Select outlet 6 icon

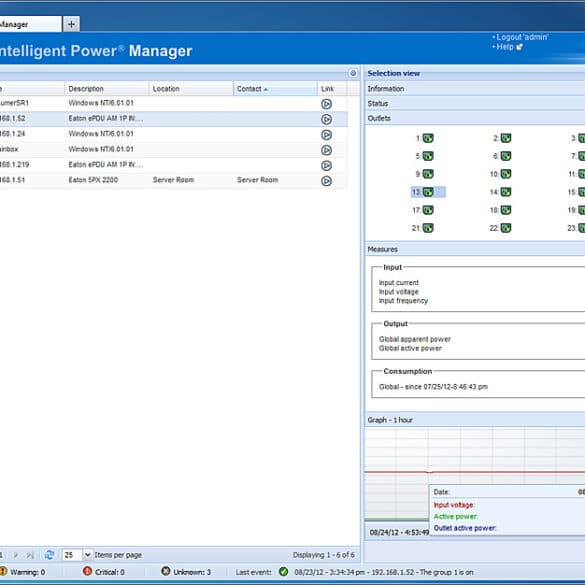[x=506, y=156]
